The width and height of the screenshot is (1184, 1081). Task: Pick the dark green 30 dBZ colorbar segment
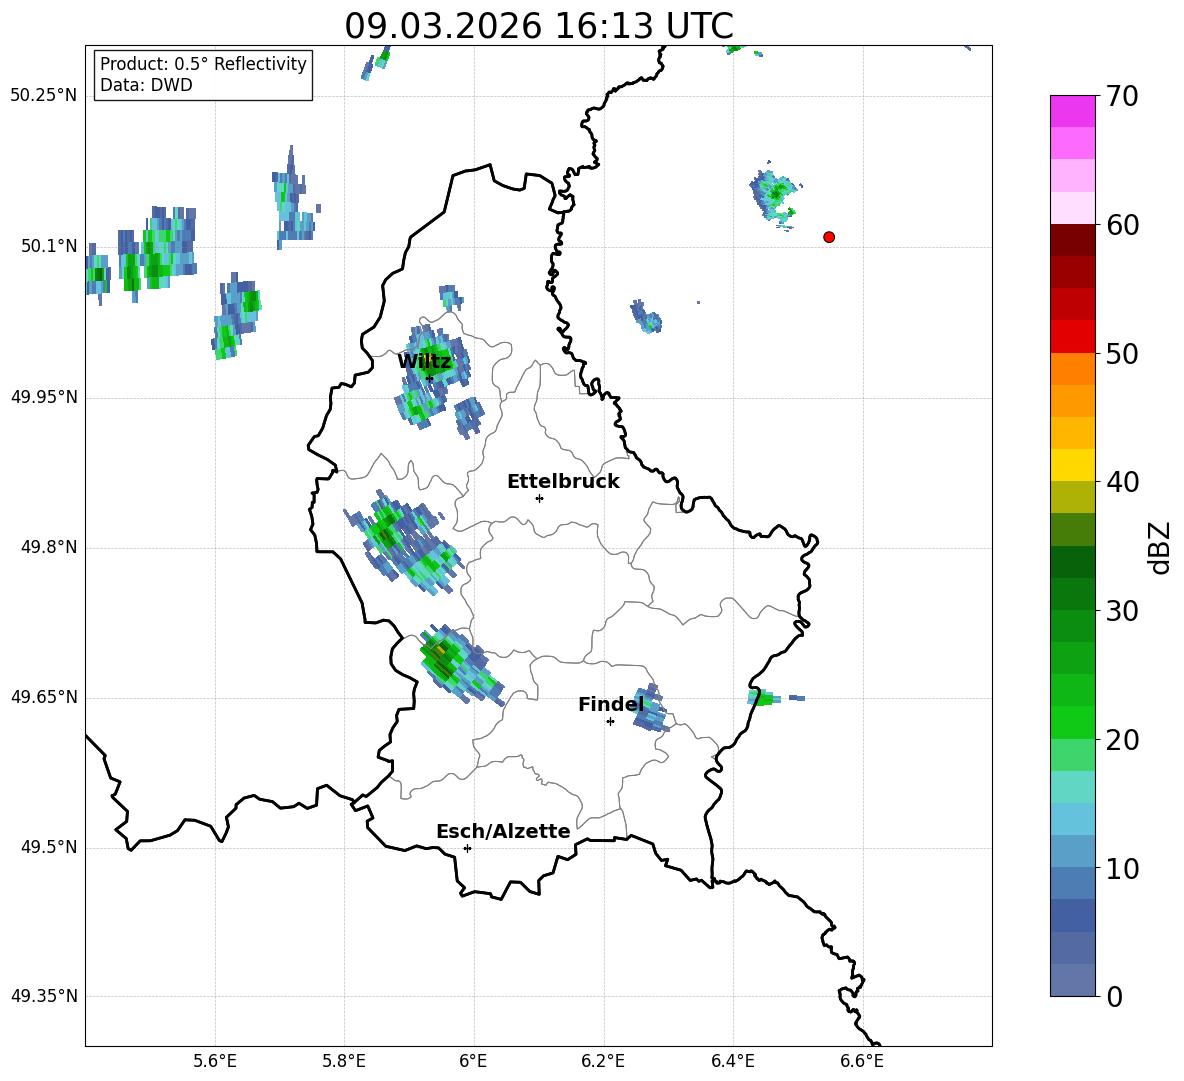pyautogui.click(x=1073, y=594)
